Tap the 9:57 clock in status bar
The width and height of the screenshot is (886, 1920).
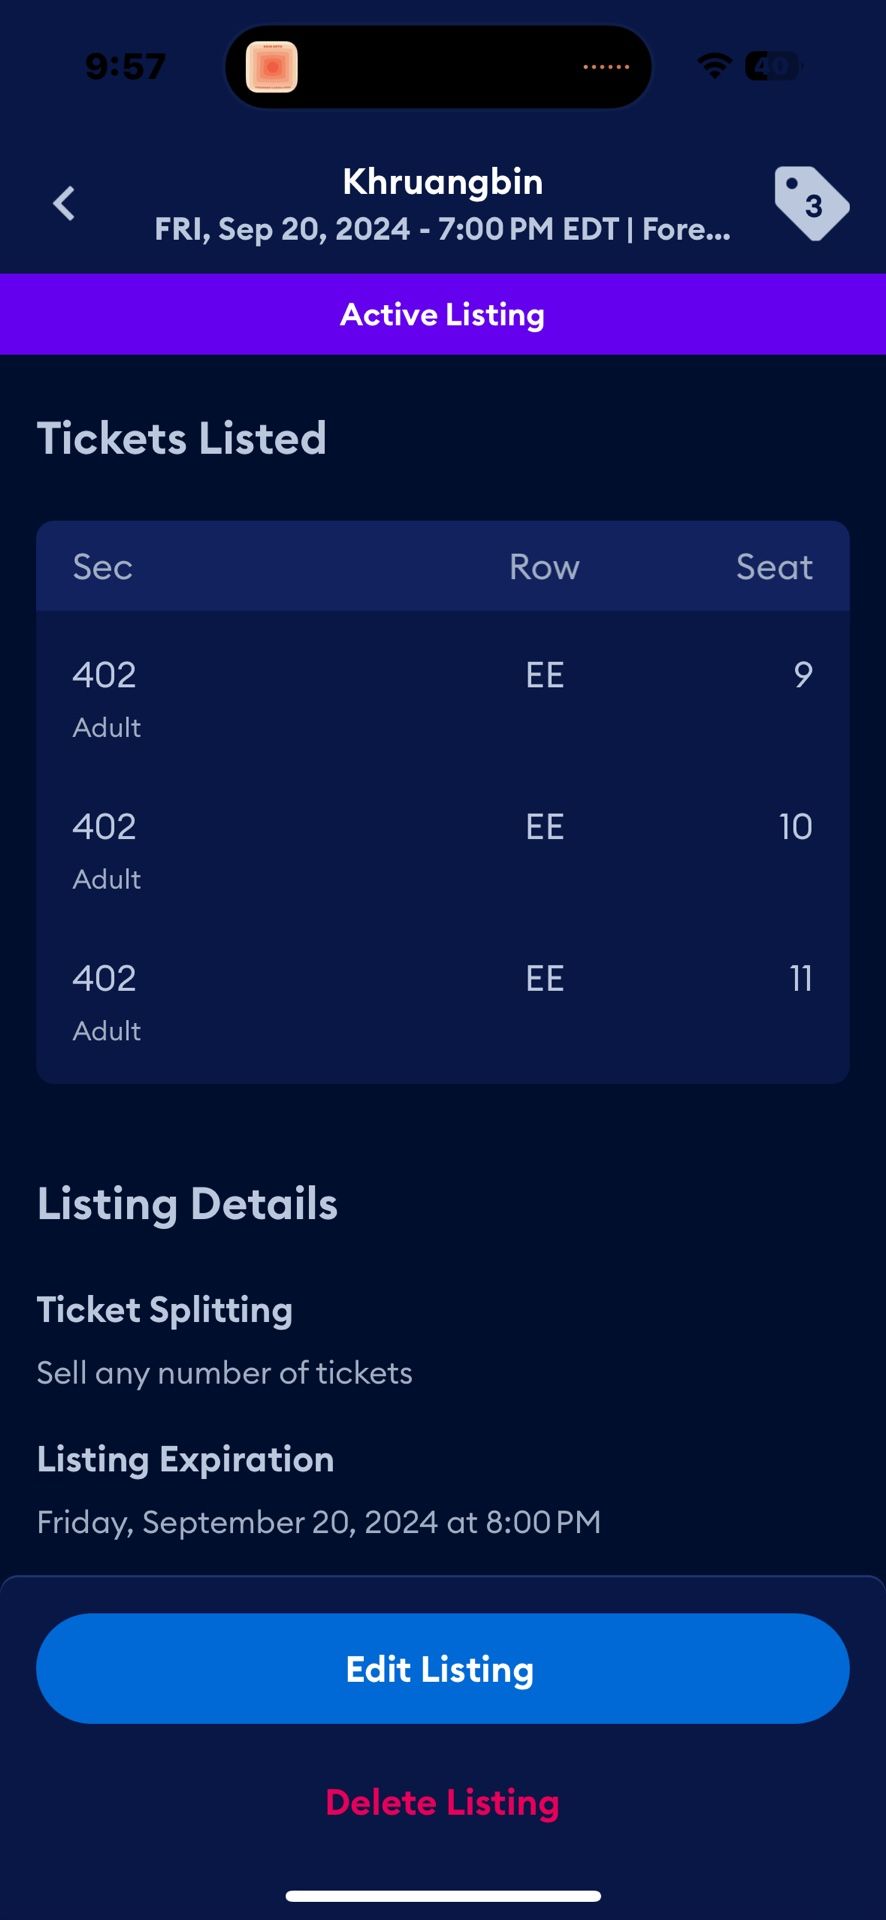click(125, 67)
